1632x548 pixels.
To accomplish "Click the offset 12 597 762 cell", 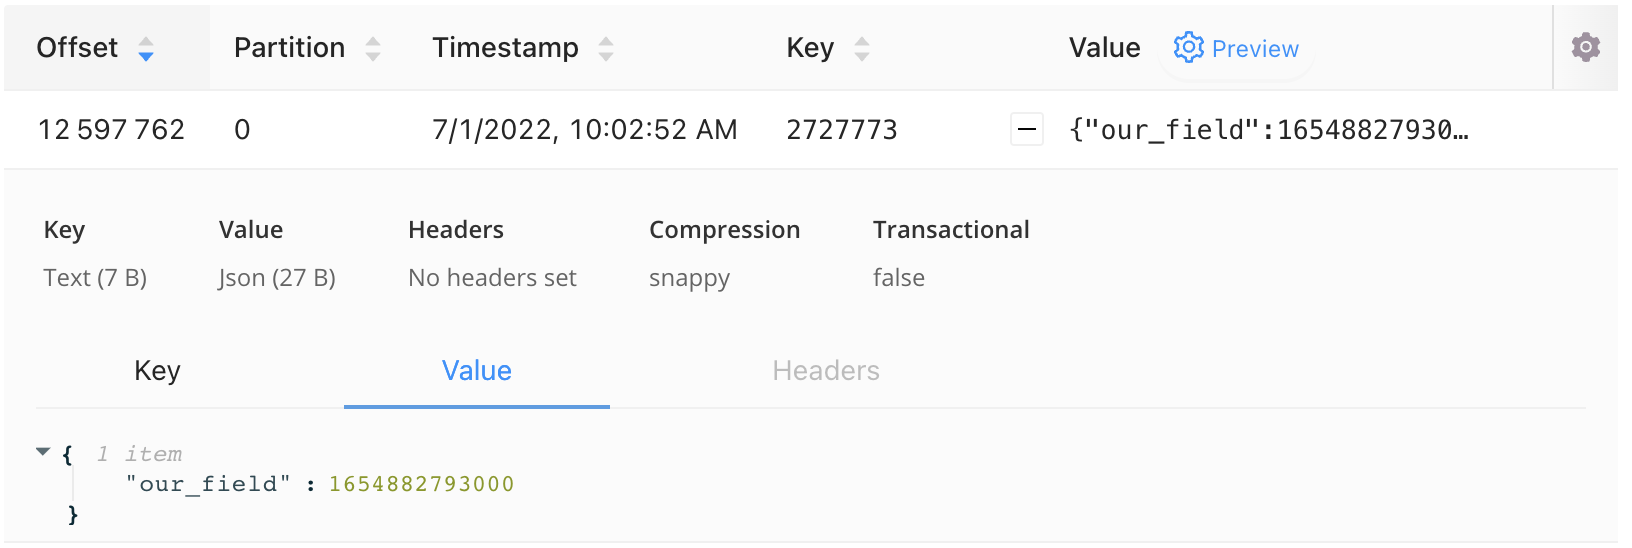I will [111, 129].
